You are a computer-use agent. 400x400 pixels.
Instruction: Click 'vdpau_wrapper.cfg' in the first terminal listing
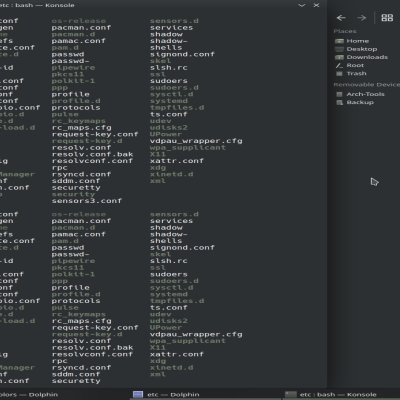[196, 141]
